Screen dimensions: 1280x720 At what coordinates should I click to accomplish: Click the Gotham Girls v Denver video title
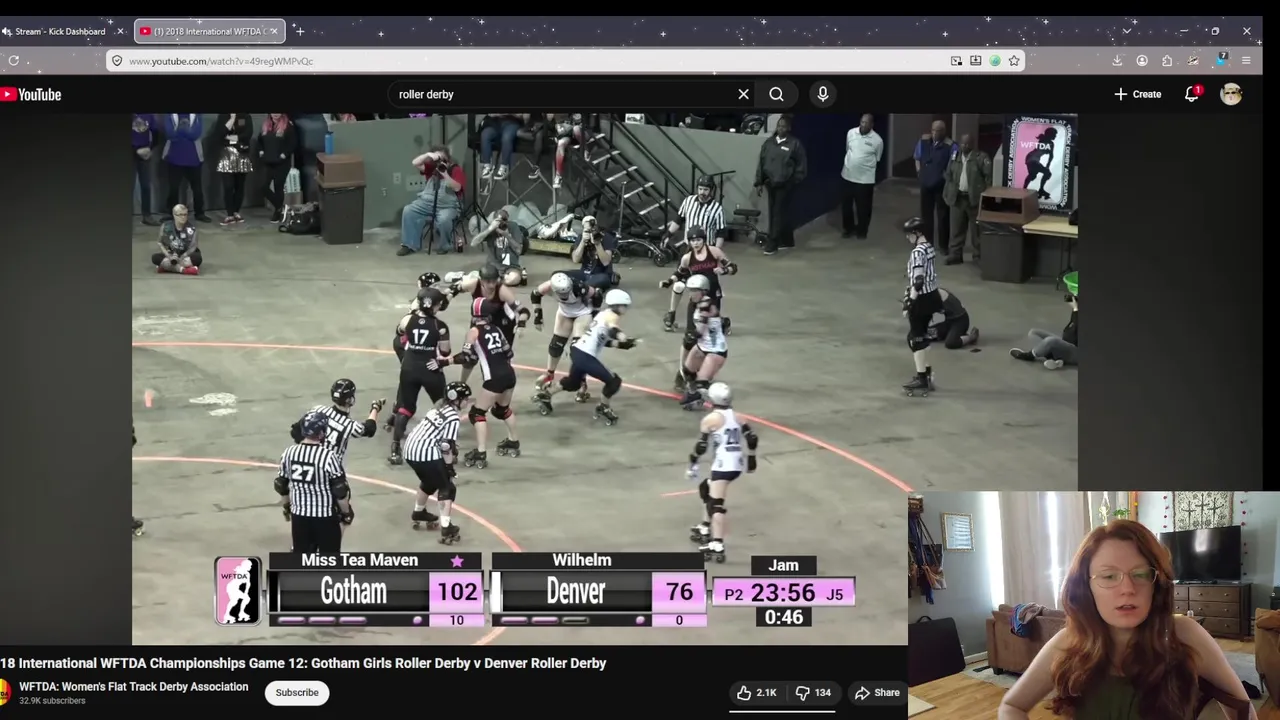(x=303, y=663)
